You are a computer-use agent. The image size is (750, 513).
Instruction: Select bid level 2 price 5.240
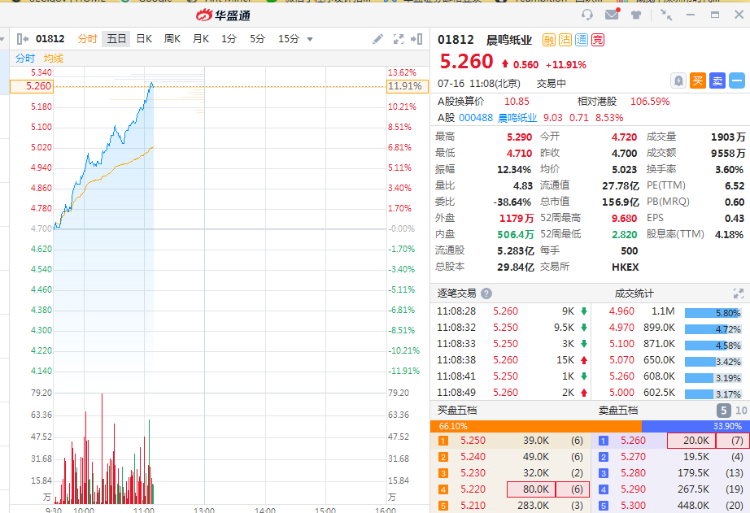pos(473,457)
